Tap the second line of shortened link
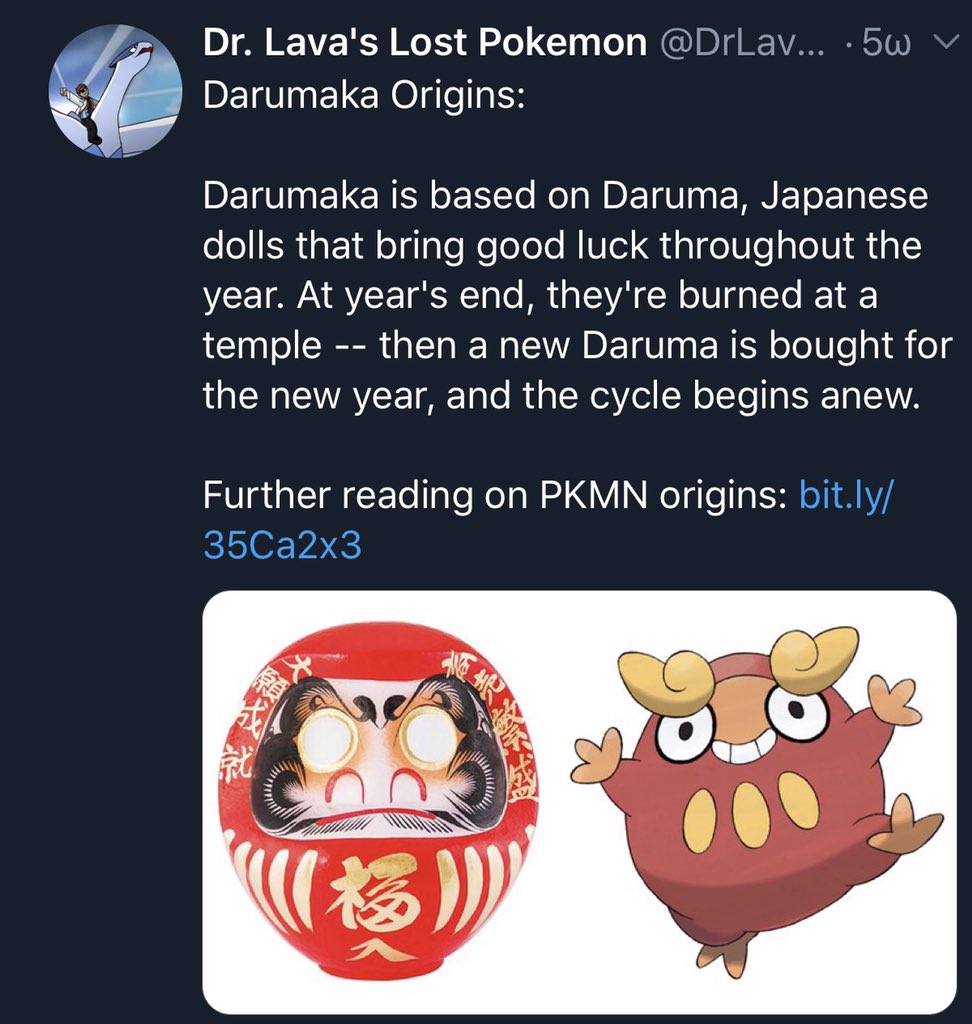The height and width of the screenshot is (1024, 972). 282,545
